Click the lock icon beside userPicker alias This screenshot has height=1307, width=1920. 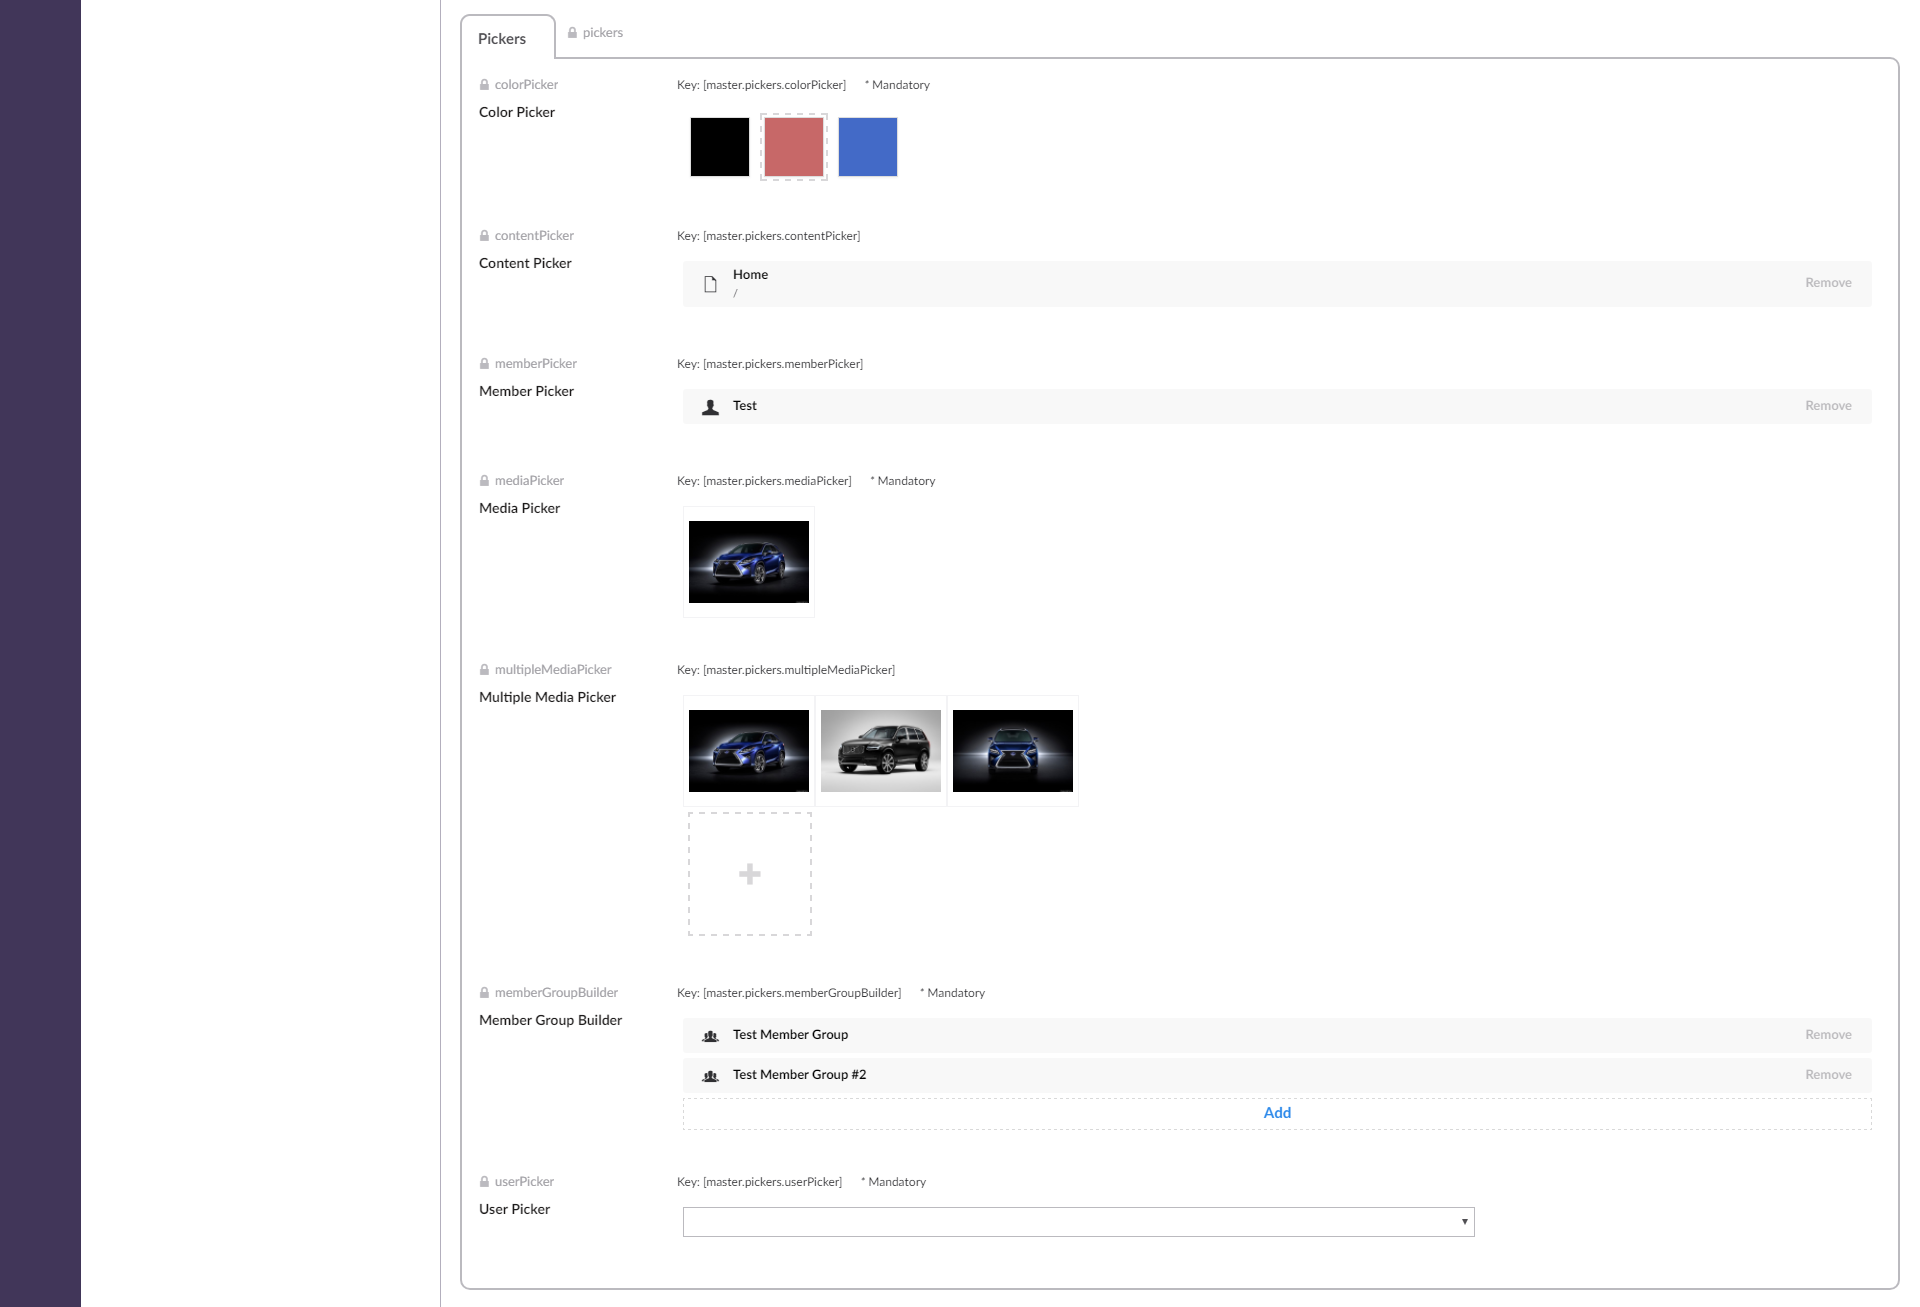484,1182
